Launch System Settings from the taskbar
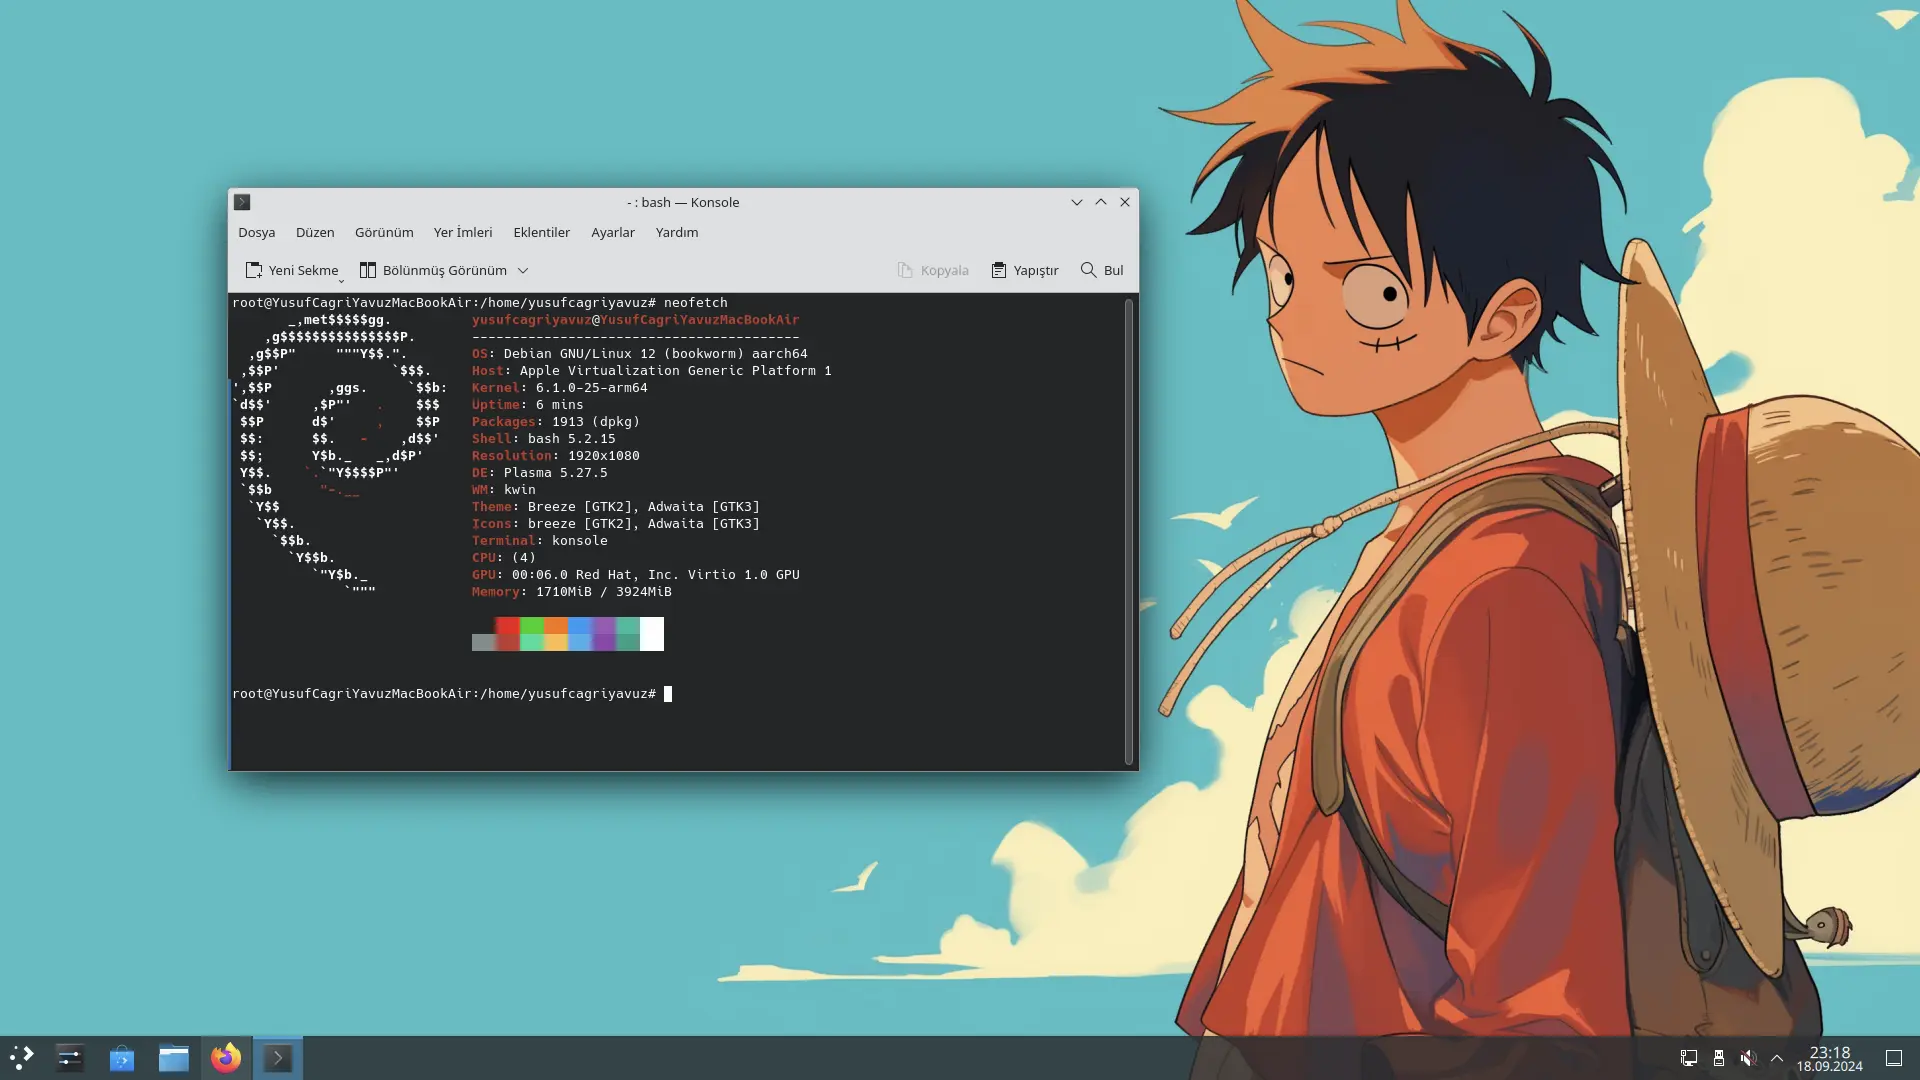The width and height of the screenshot is (1920, 1080). point(70,1058)
